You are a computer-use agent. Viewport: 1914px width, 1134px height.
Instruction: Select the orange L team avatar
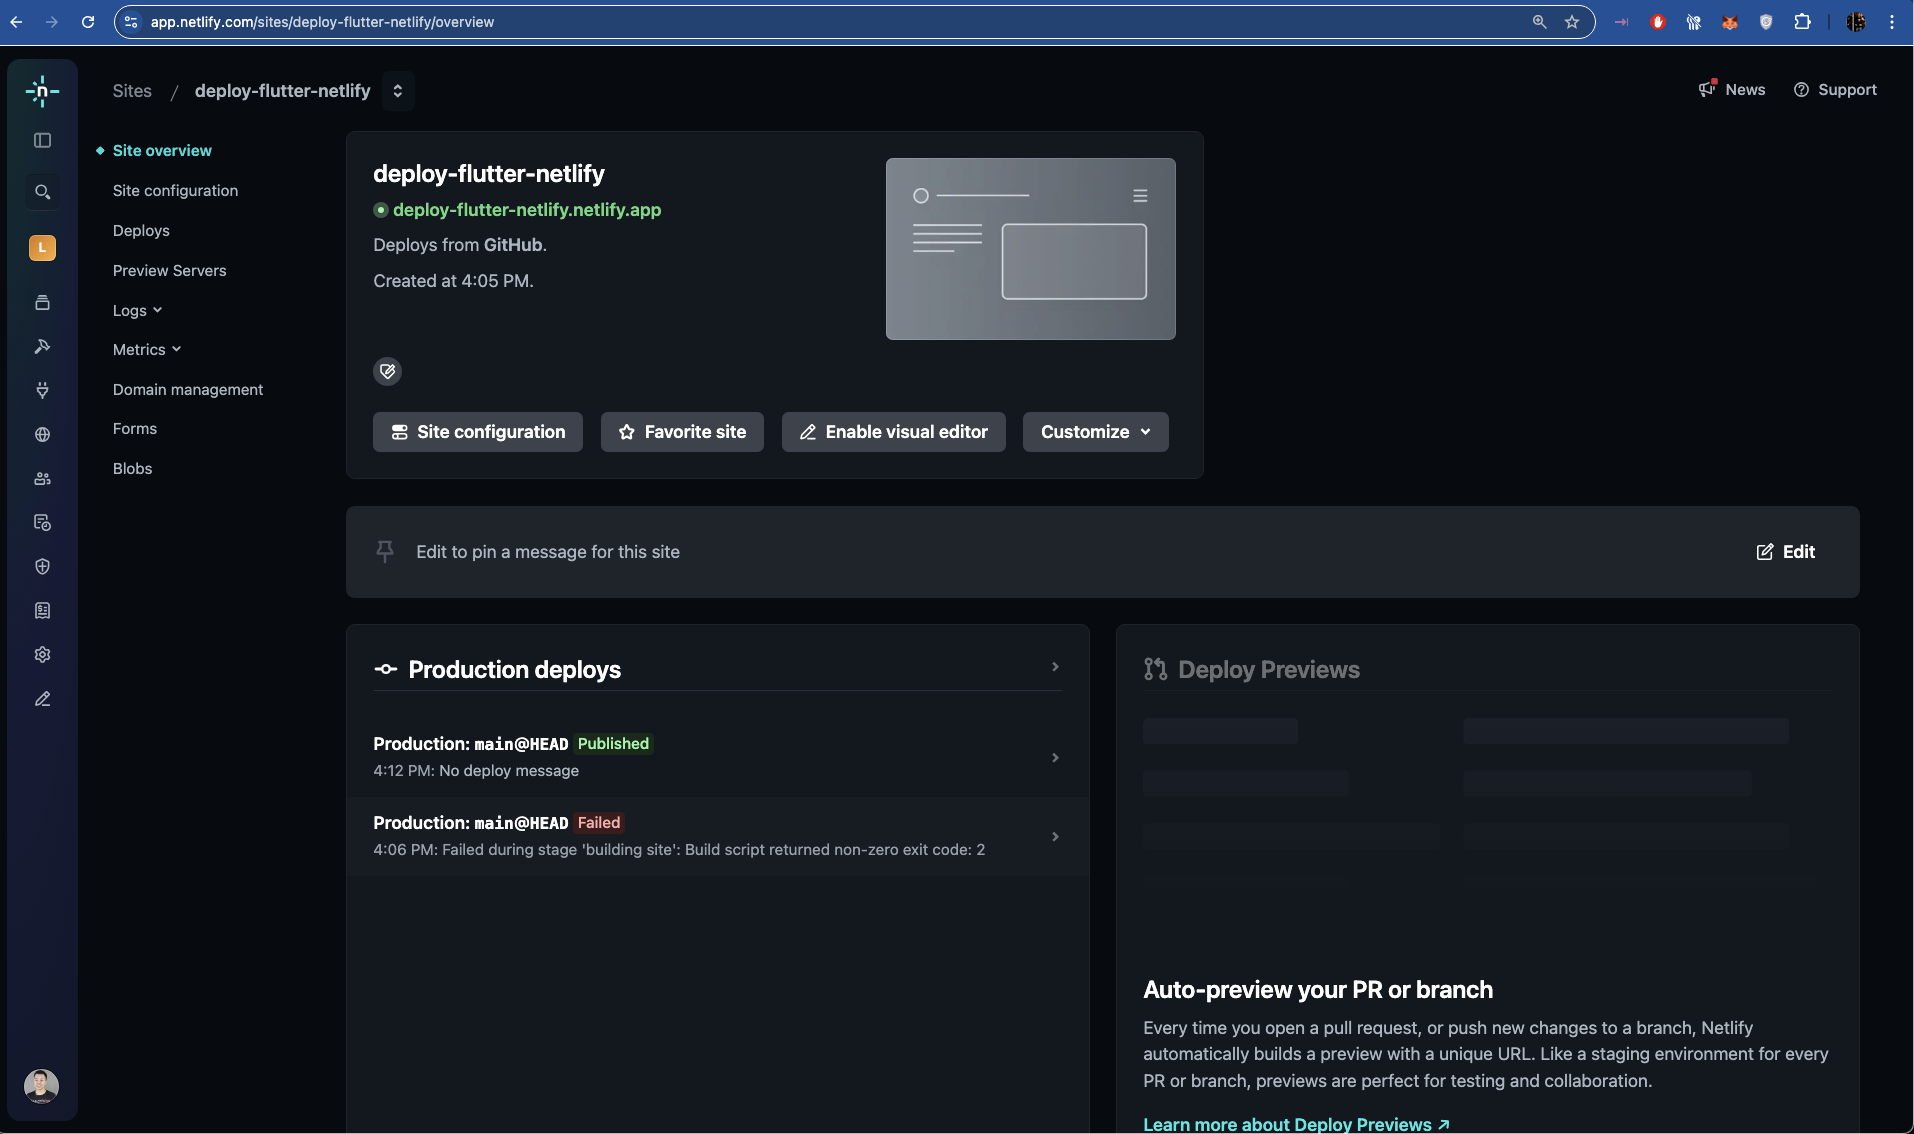[42, 248]
